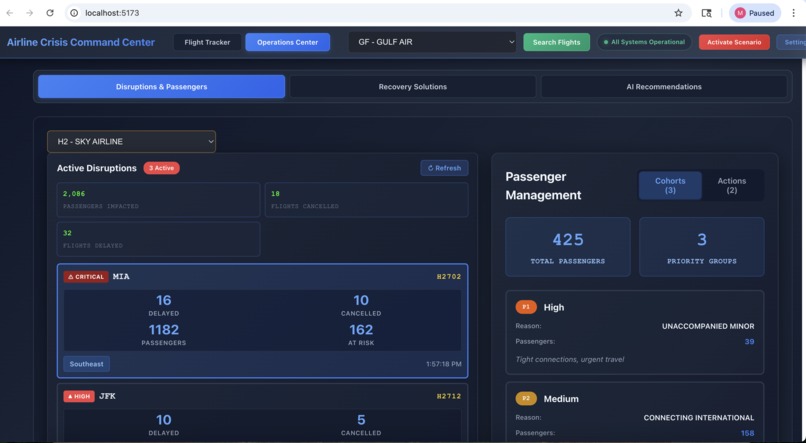The width and height of the screenshot is (806, 443).
Task: Click the CONNECTING INTERNATIONAL reason
Action: coord(699,417)
